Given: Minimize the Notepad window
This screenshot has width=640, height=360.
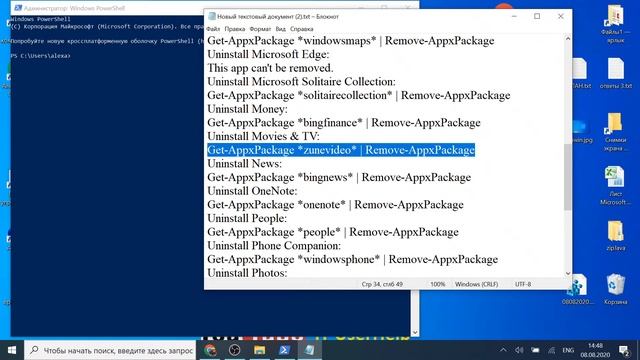Looking at the screenshot, I should 514,16.
